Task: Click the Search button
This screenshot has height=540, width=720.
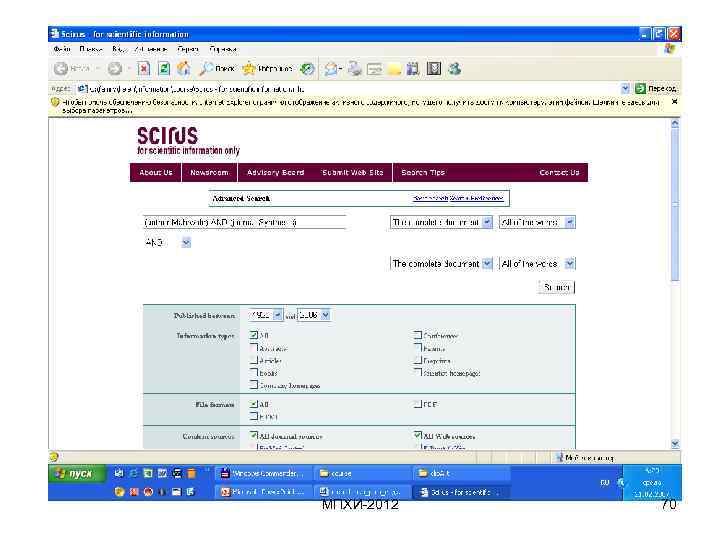Action: click(557, 287)
